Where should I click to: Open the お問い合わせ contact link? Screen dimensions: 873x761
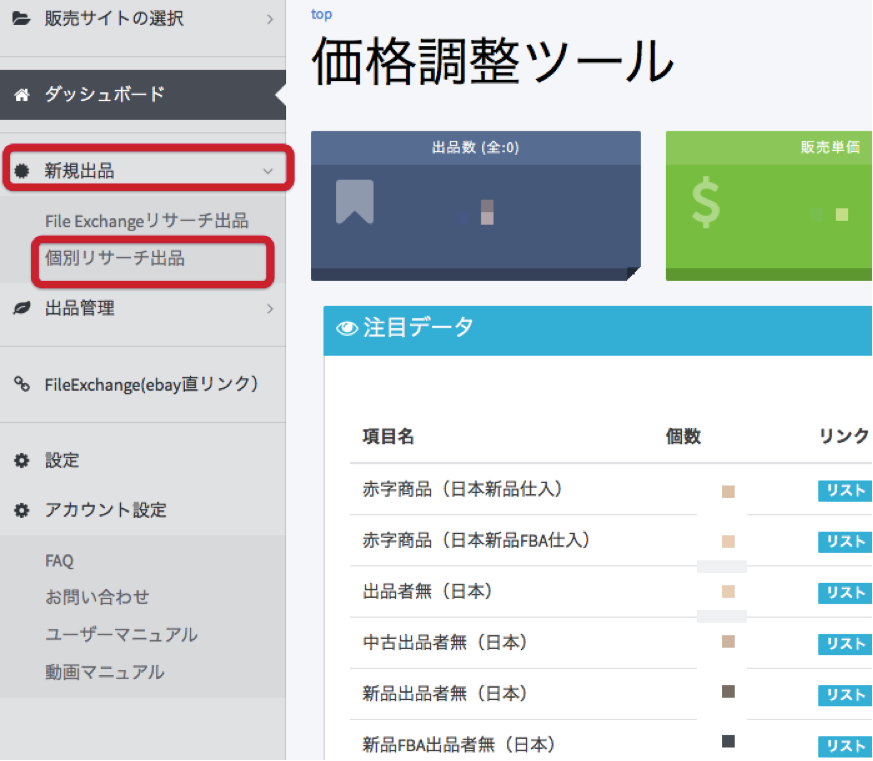(97, 597)
